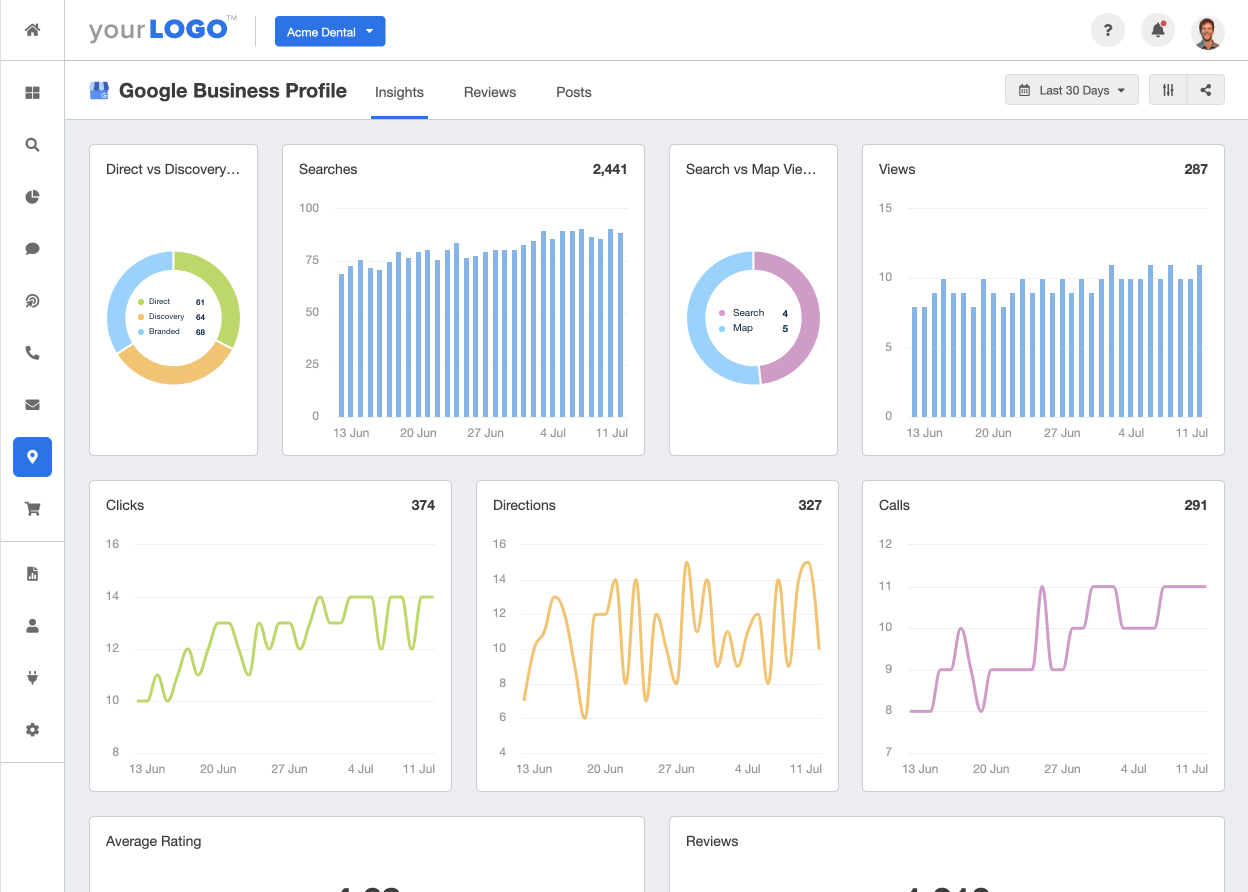Open the pie chart analytics icon

tap(32, 197)
